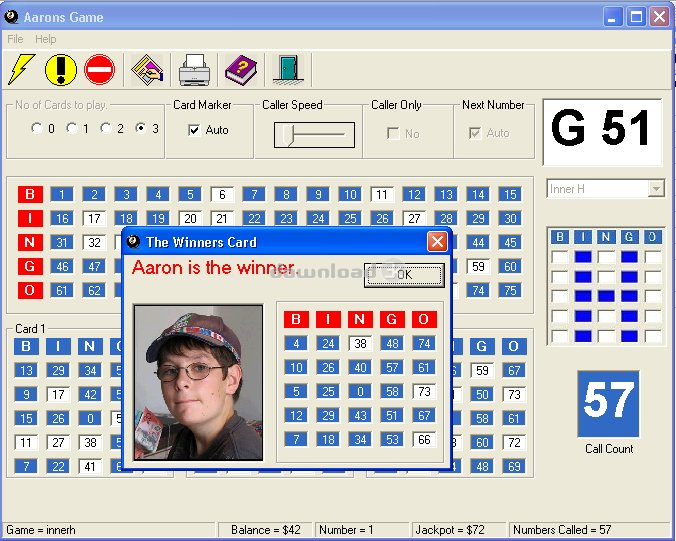Click the printer icon in toolbar
Screen dimensions: 676x541
click(194, 69)
